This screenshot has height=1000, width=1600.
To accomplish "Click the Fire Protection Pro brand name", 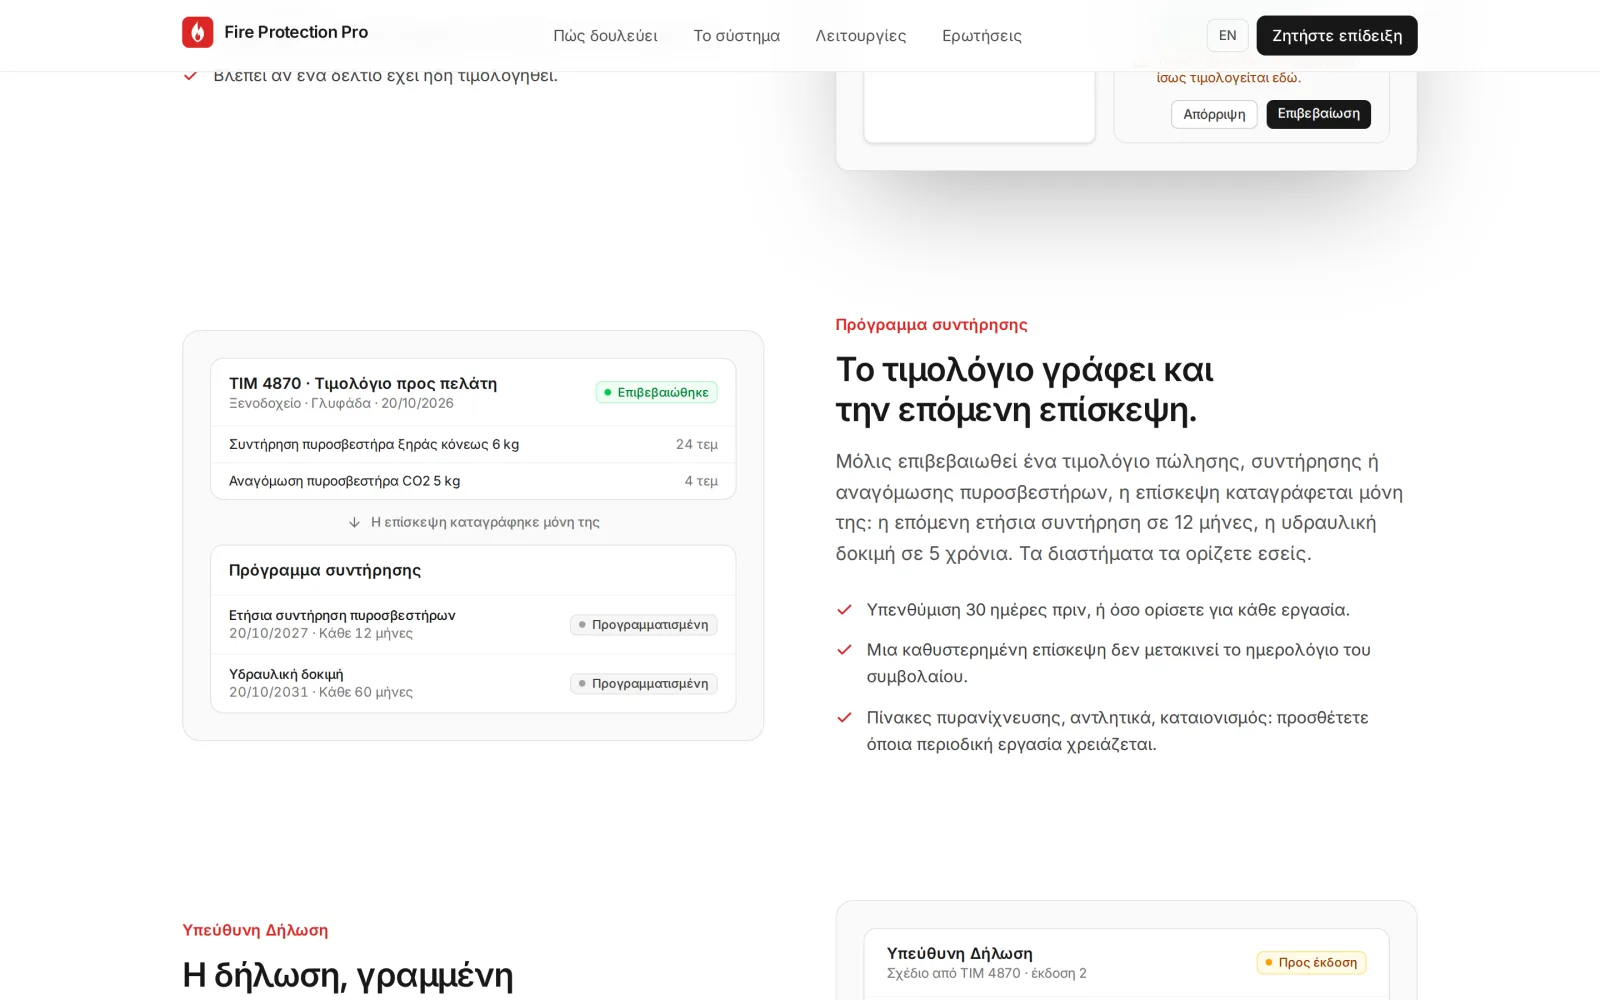I will click(296, 32).
